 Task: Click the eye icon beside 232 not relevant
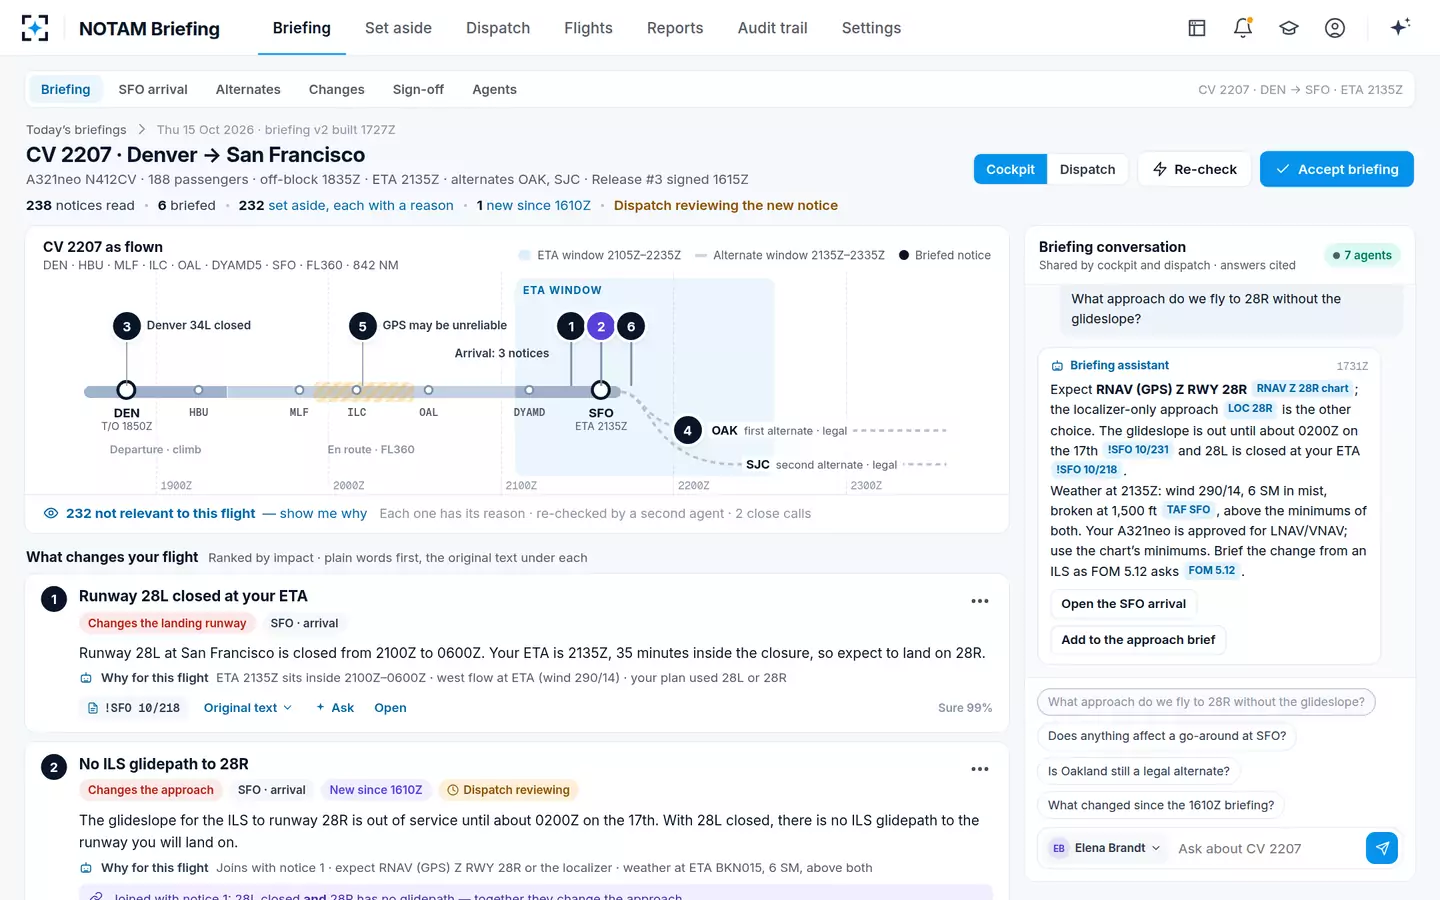coord(51,513)
